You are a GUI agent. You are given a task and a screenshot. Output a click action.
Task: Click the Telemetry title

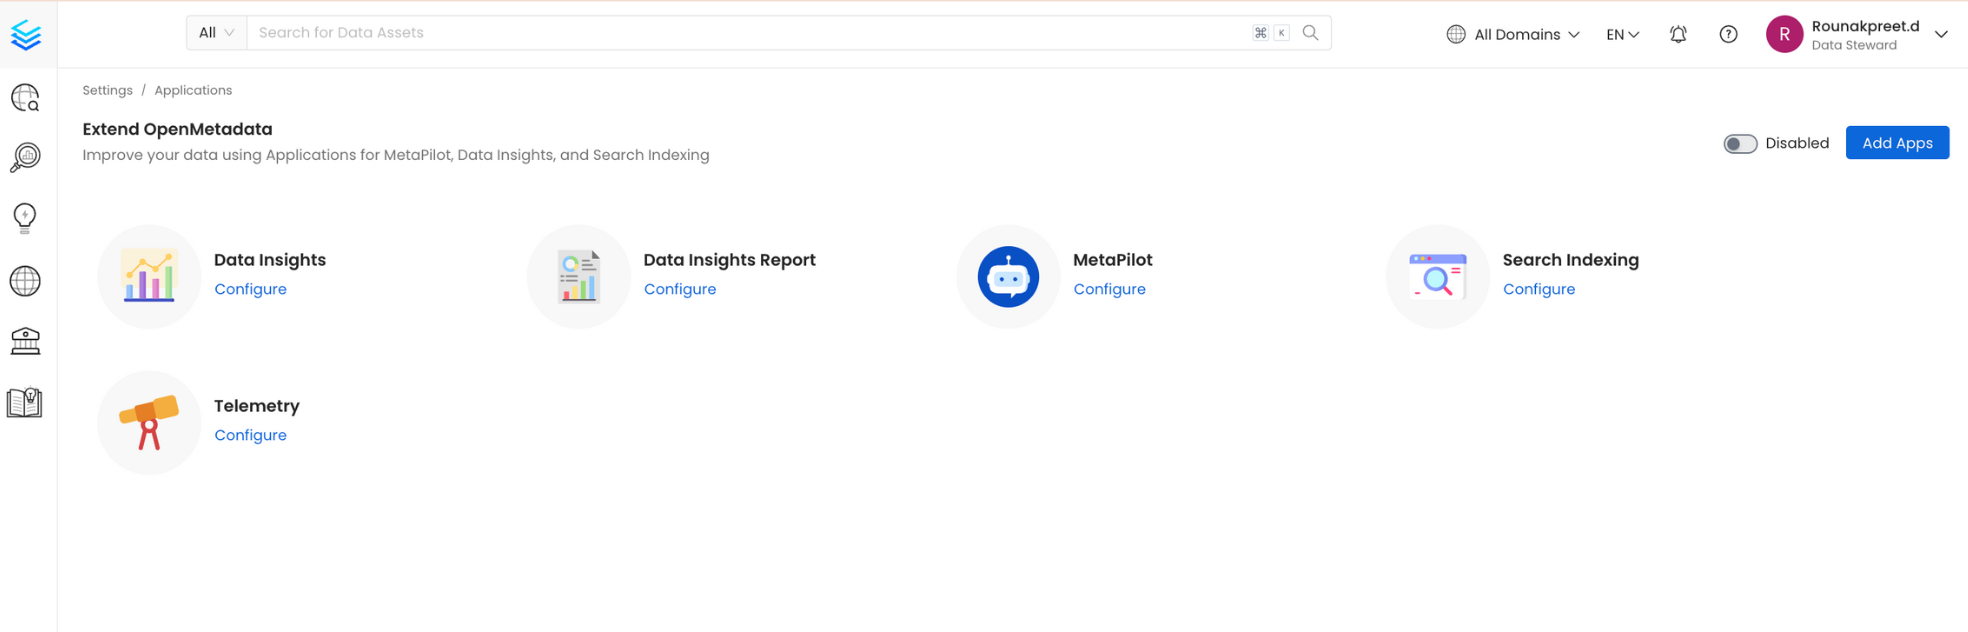point(257,406)
